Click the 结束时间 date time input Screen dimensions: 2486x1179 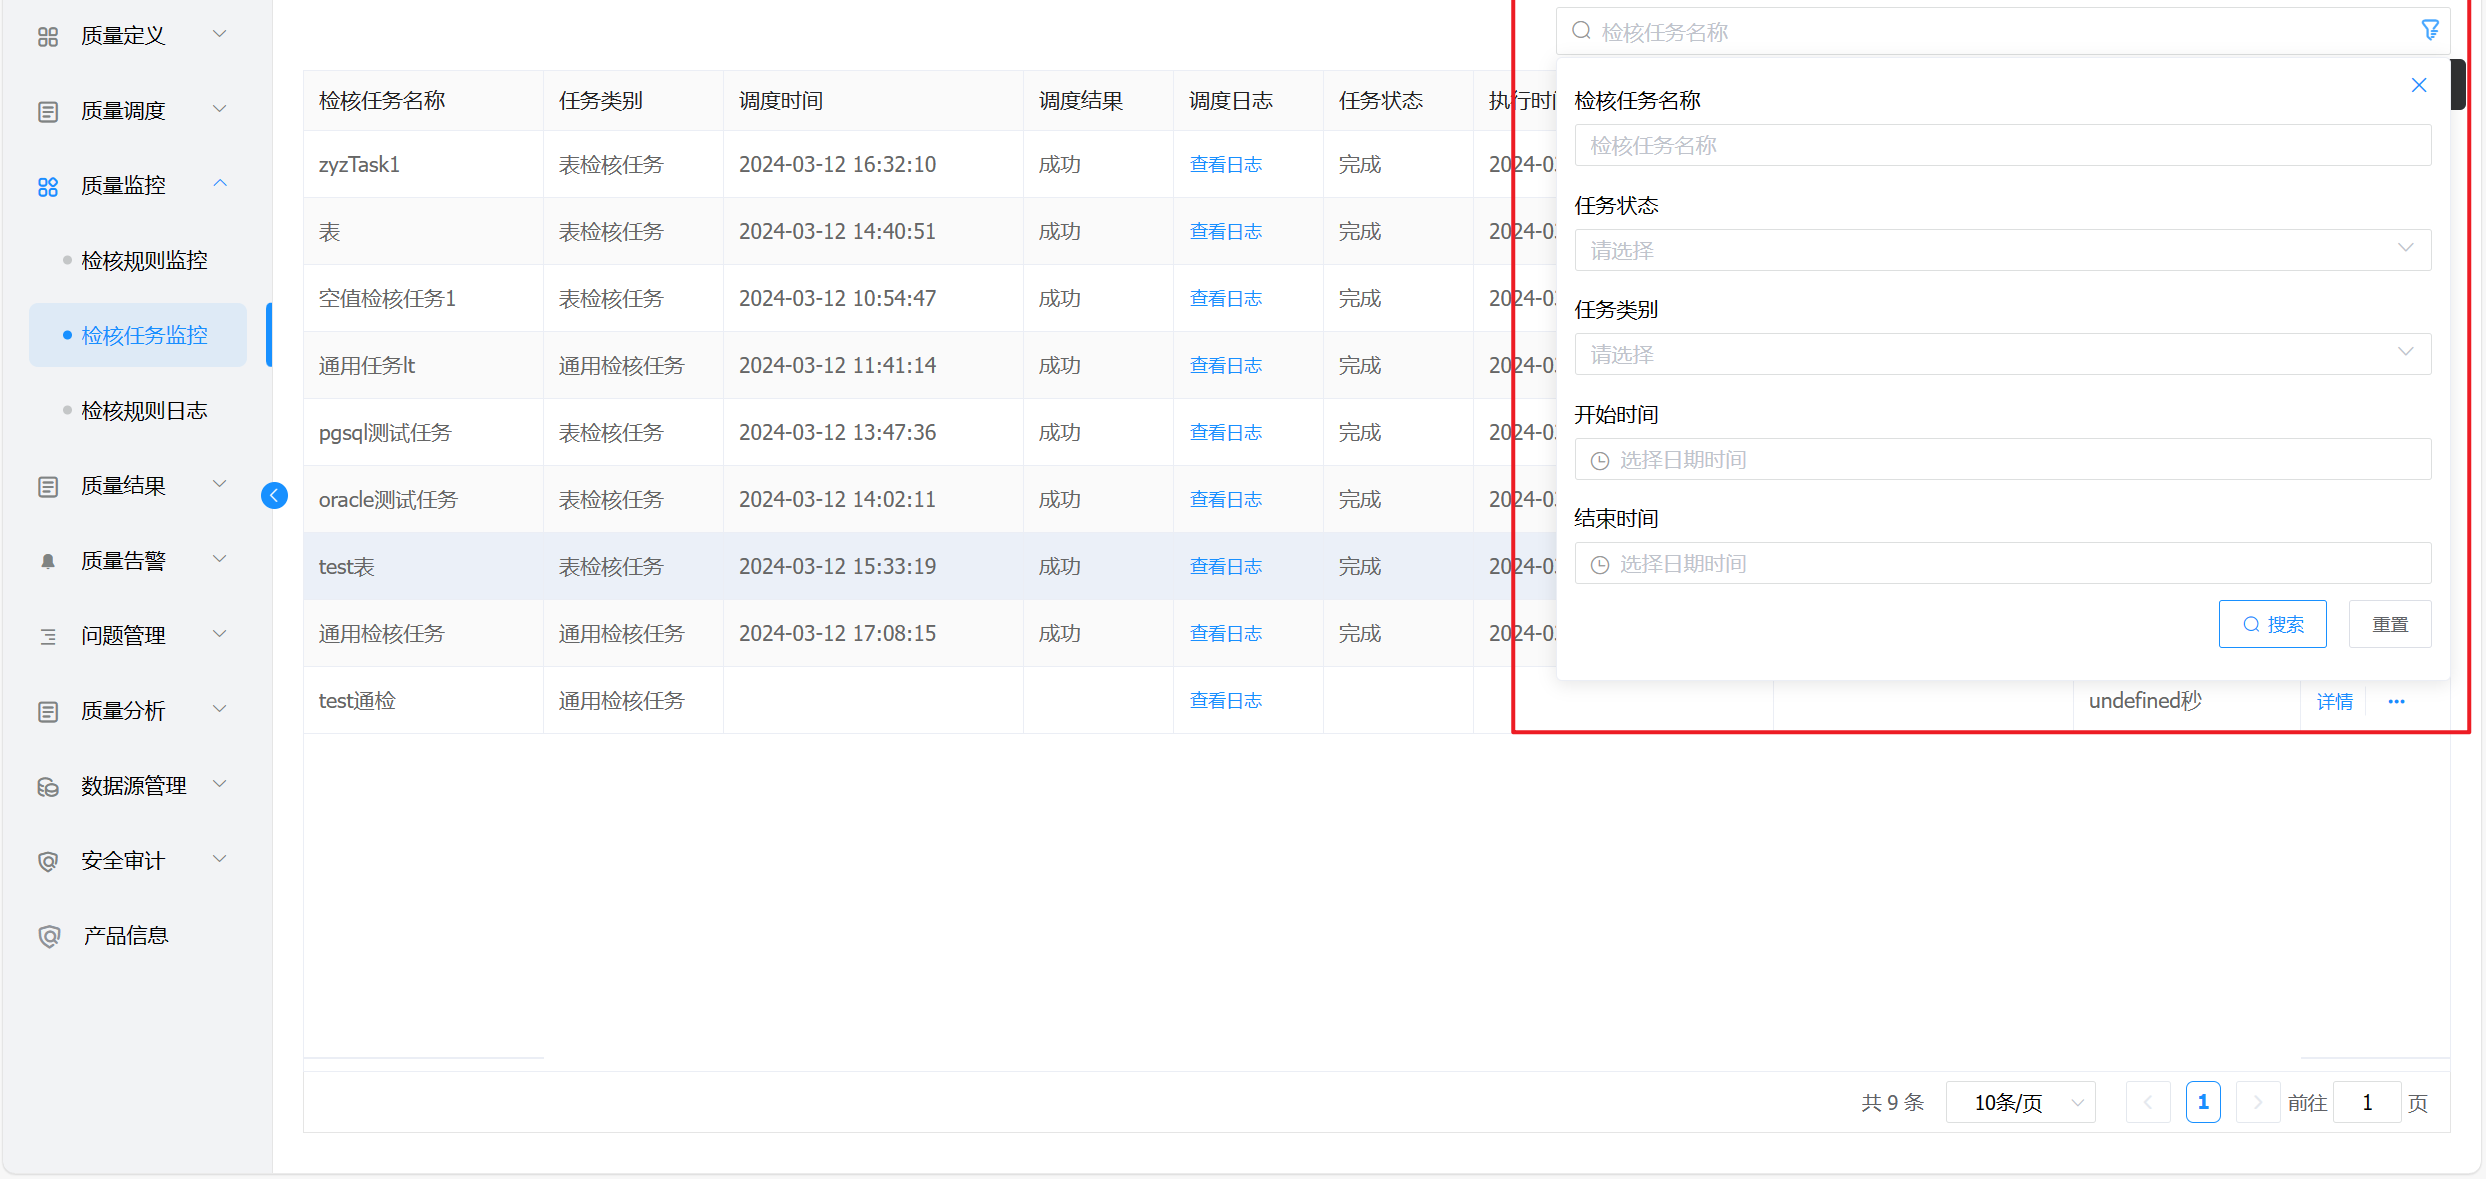(2002, 564)
